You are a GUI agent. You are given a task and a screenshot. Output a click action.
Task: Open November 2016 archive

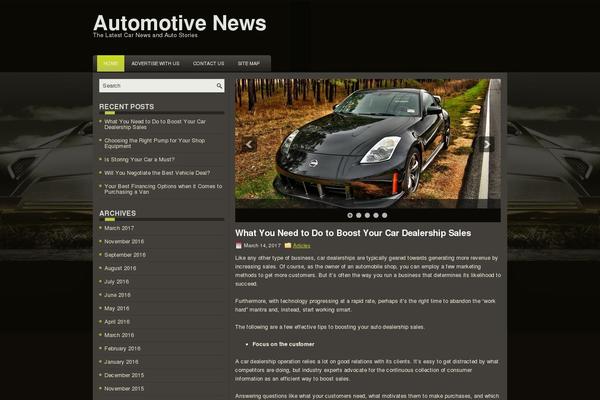pyautogui.click(x=124, y=242)
